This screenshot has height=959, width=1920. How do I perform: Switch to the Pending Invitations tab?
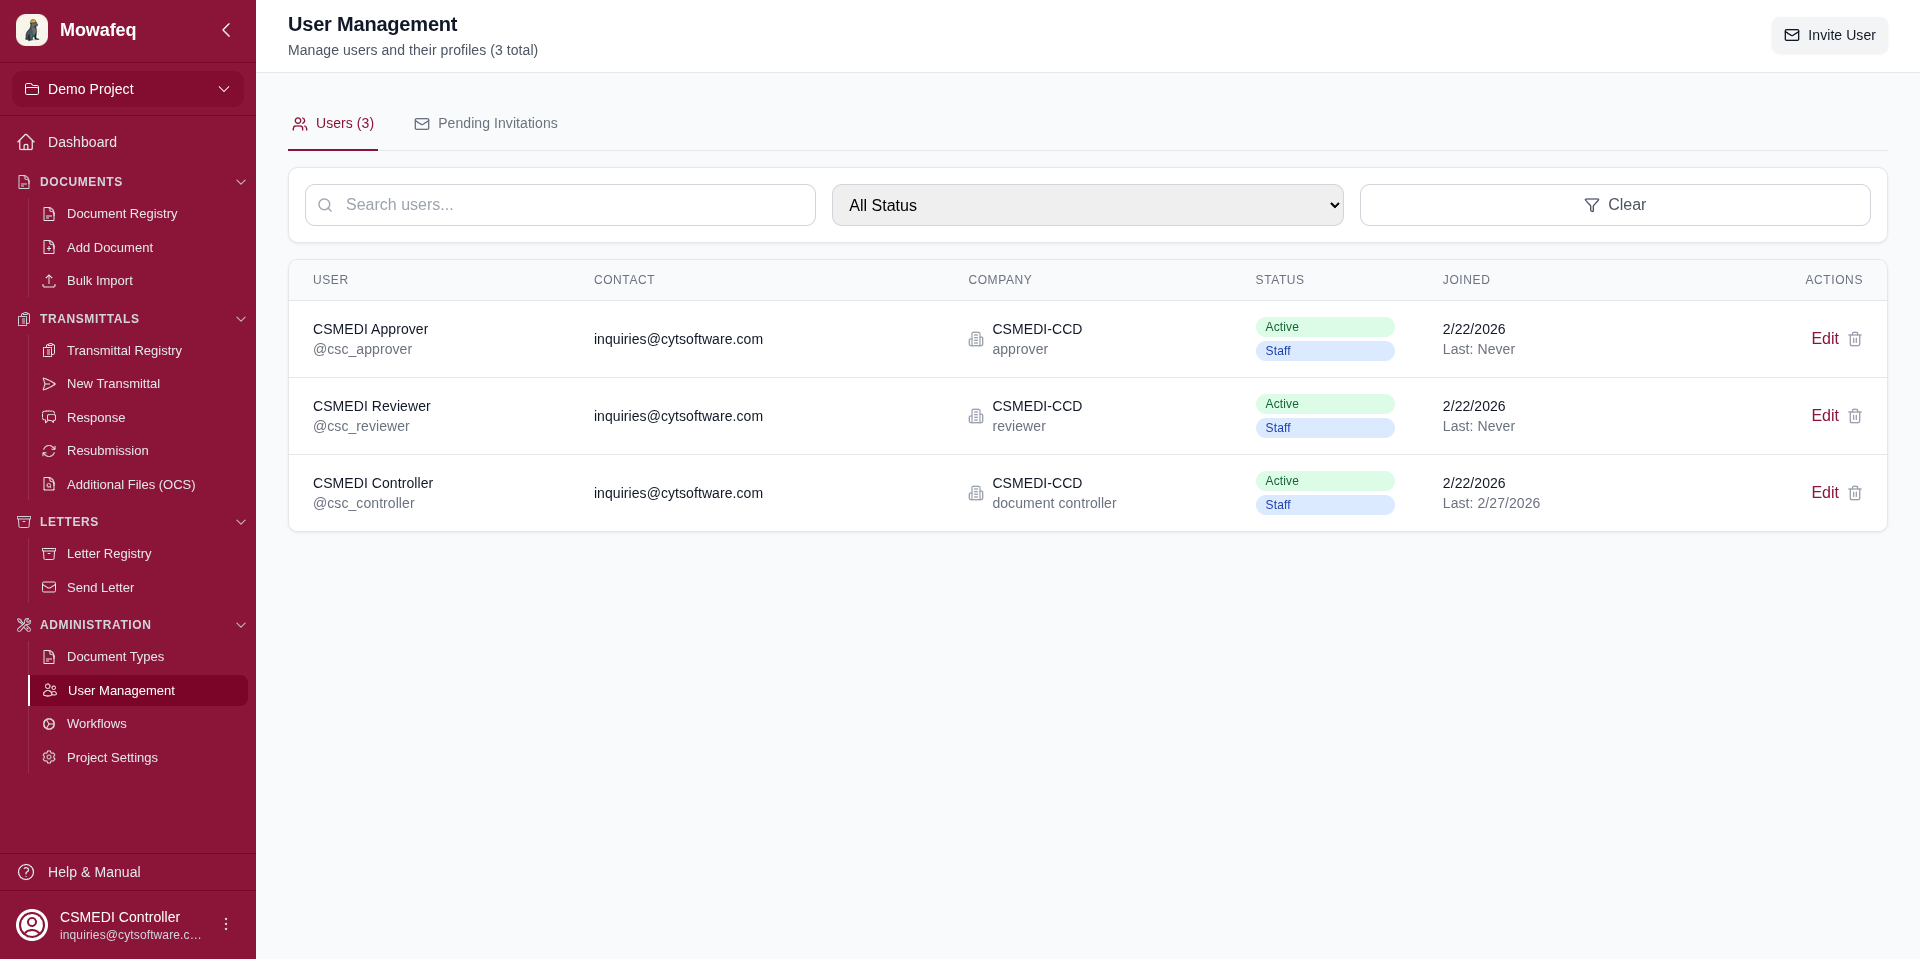coord(485,123)
